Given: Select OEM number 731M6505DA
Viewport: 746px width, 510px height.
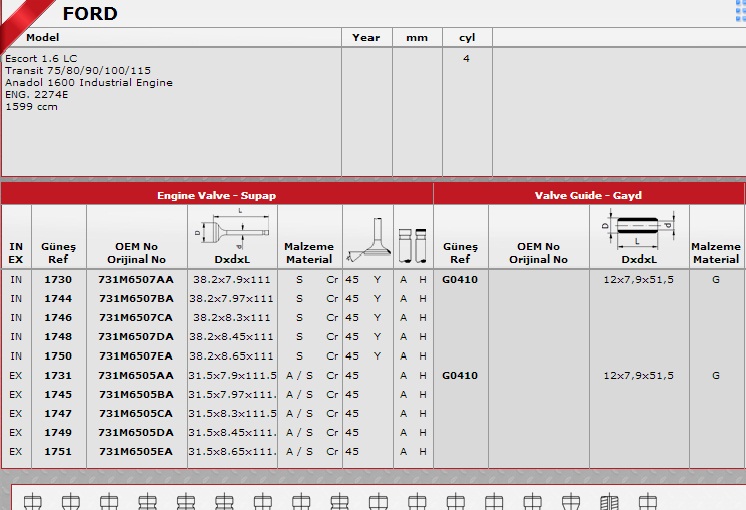Looking at the screenshot, I should click(136, 433).
